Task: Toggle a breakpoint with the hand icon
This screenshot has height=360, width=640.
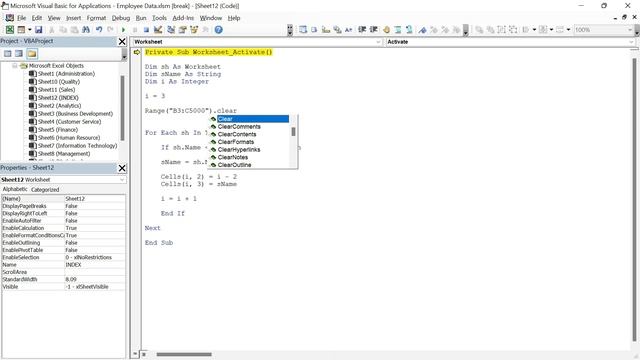Action: point(386,29)
